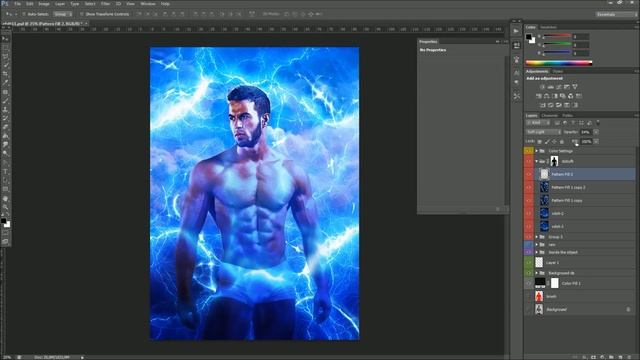This screenshot has width=640, height=360.
Task: Hide the Pattern Fill 1 copy 2 layer
Action: [x=529, y=187]
